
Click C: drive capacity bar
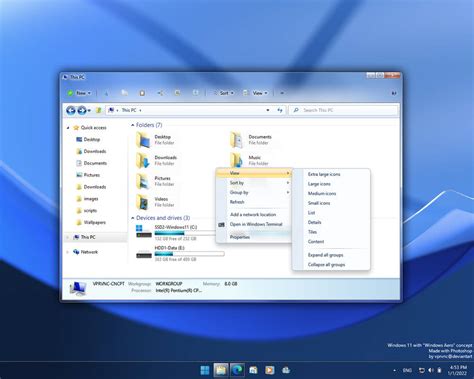(185, 233)
